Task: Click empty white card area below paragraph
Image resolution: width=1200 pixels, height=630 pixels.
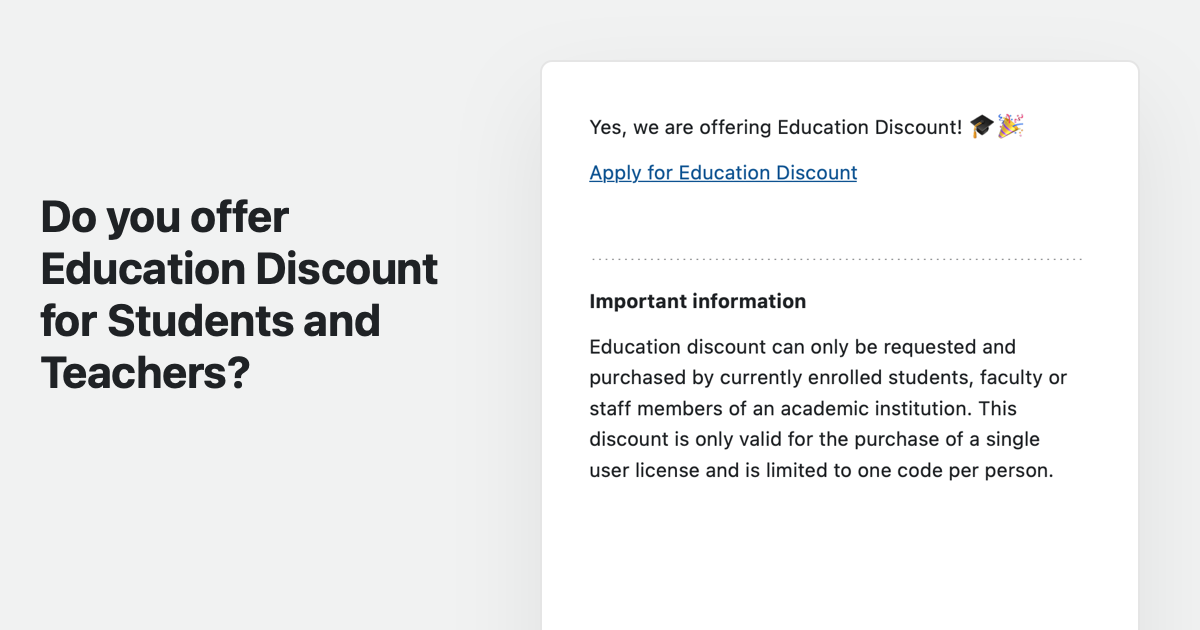Action: (838, 560)
